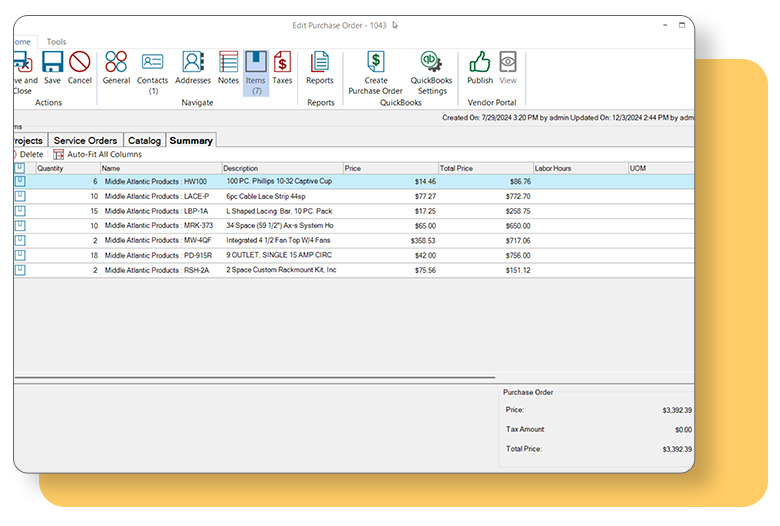Select 'Middle Atlantic Products : HW100' name cell

[155, 182]
